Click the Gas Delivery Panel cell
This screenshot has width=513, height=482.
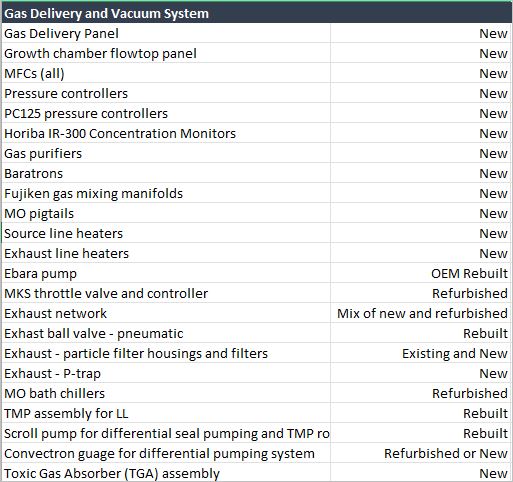tap(166, 33)
